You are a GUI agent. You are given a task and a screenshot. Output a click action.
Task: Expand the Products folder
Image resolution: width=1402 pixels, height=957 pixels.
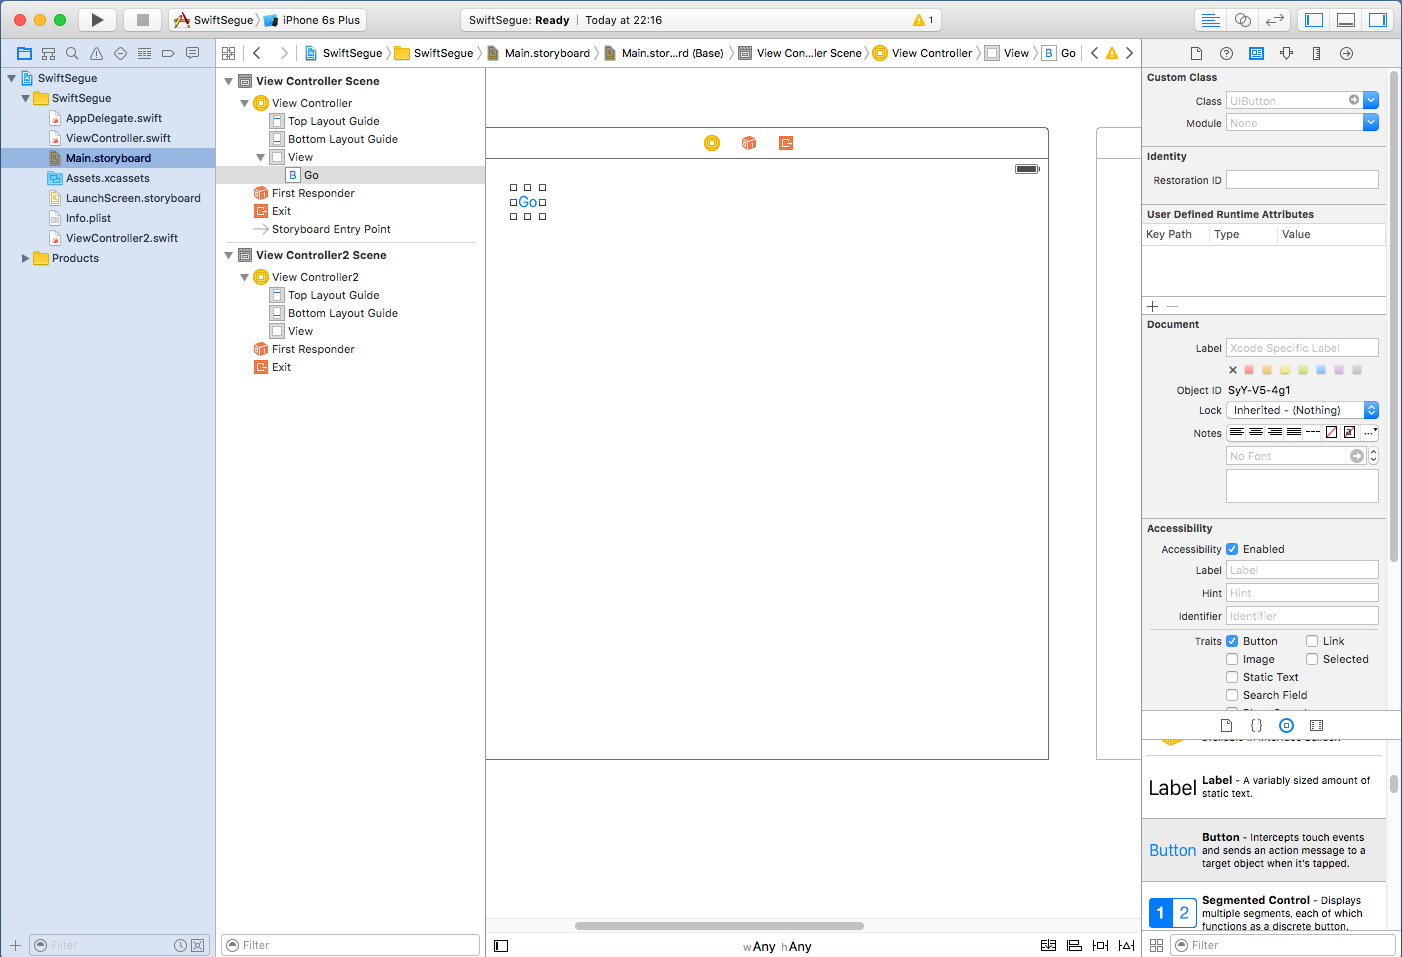[x=26, y=258]
